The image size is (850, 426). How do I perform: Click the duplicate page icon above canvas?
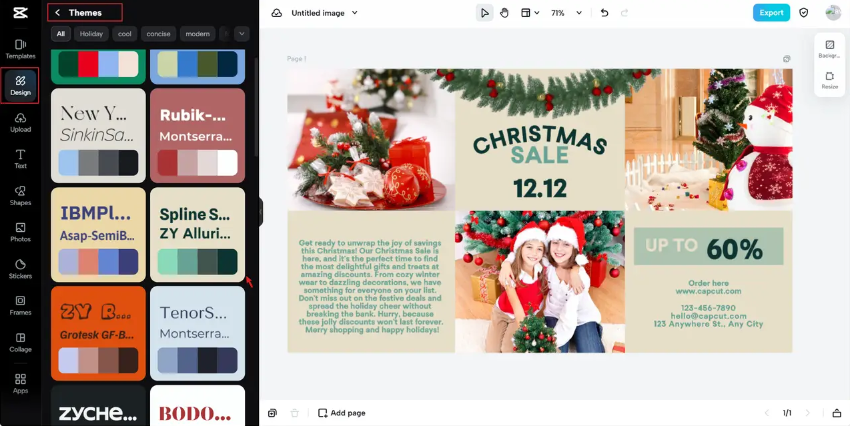click(x=787, y=59)
